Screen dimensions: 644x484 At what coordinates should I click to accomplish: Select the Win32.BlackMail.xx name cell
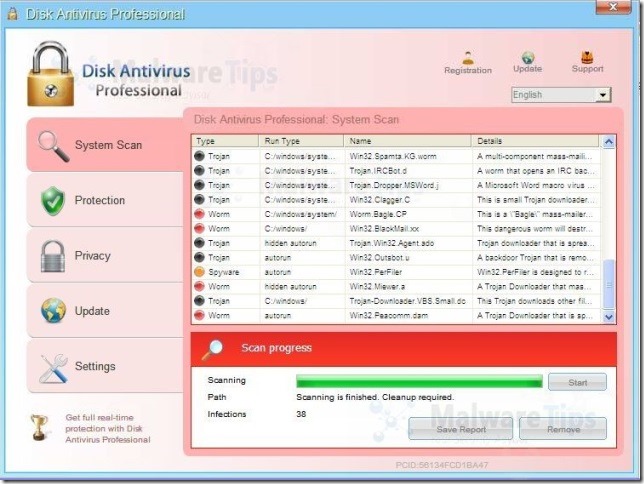click(384, 228)
